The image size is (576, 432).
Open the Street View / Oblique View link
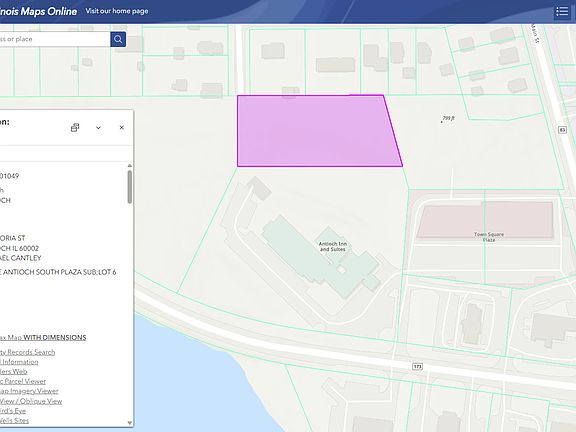(31, 401)
